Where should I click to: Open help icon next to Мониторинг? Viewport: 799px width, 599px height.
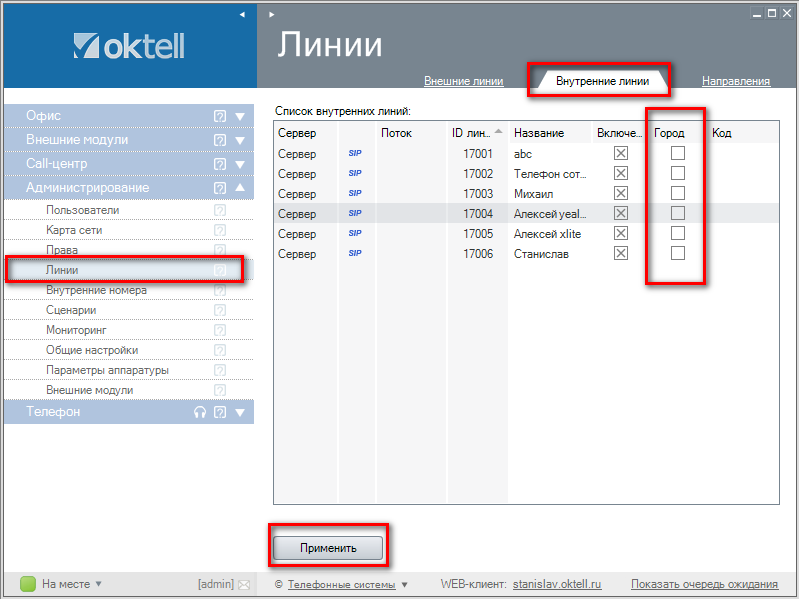click(x=220, y=330)
